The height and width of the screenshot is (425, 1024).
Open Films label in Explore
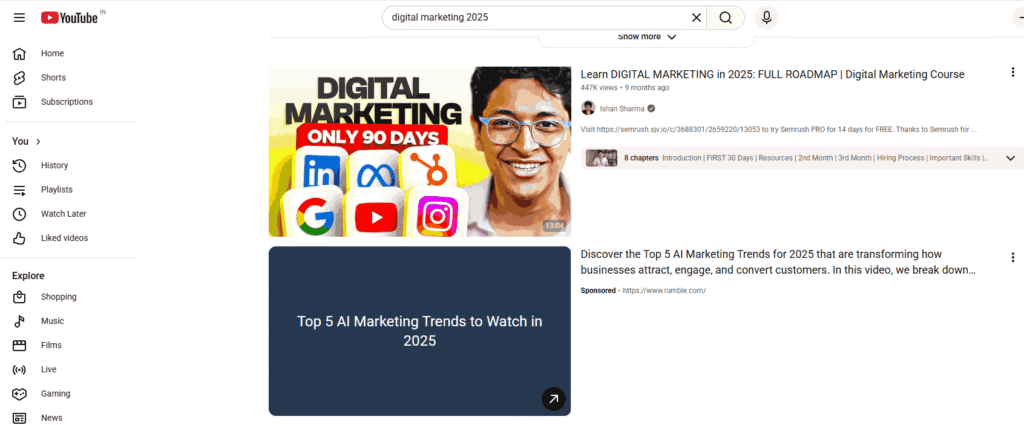(52, 345)
